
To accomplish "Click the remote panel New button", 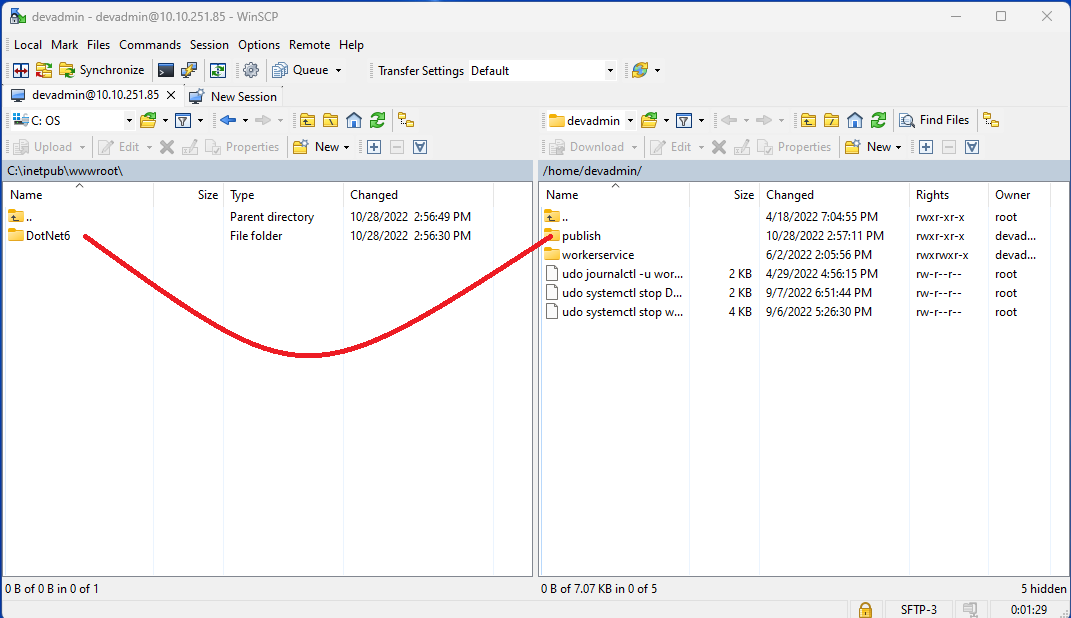I will tap(873, 147).
